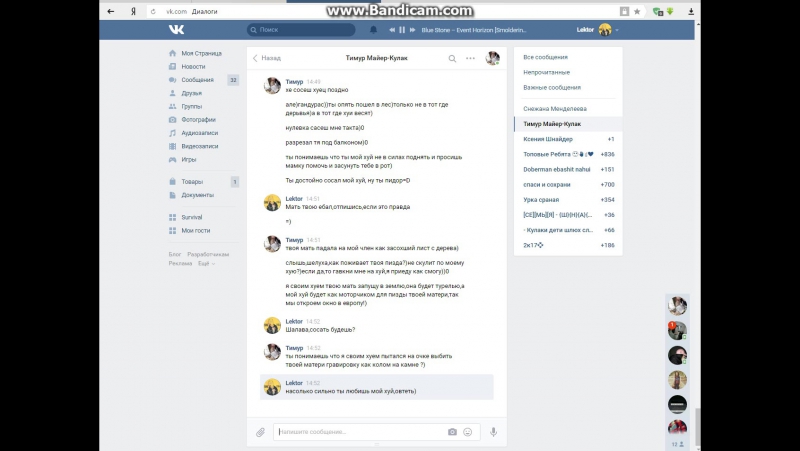Open friend avatar with red notification badge

coord(678,331)
